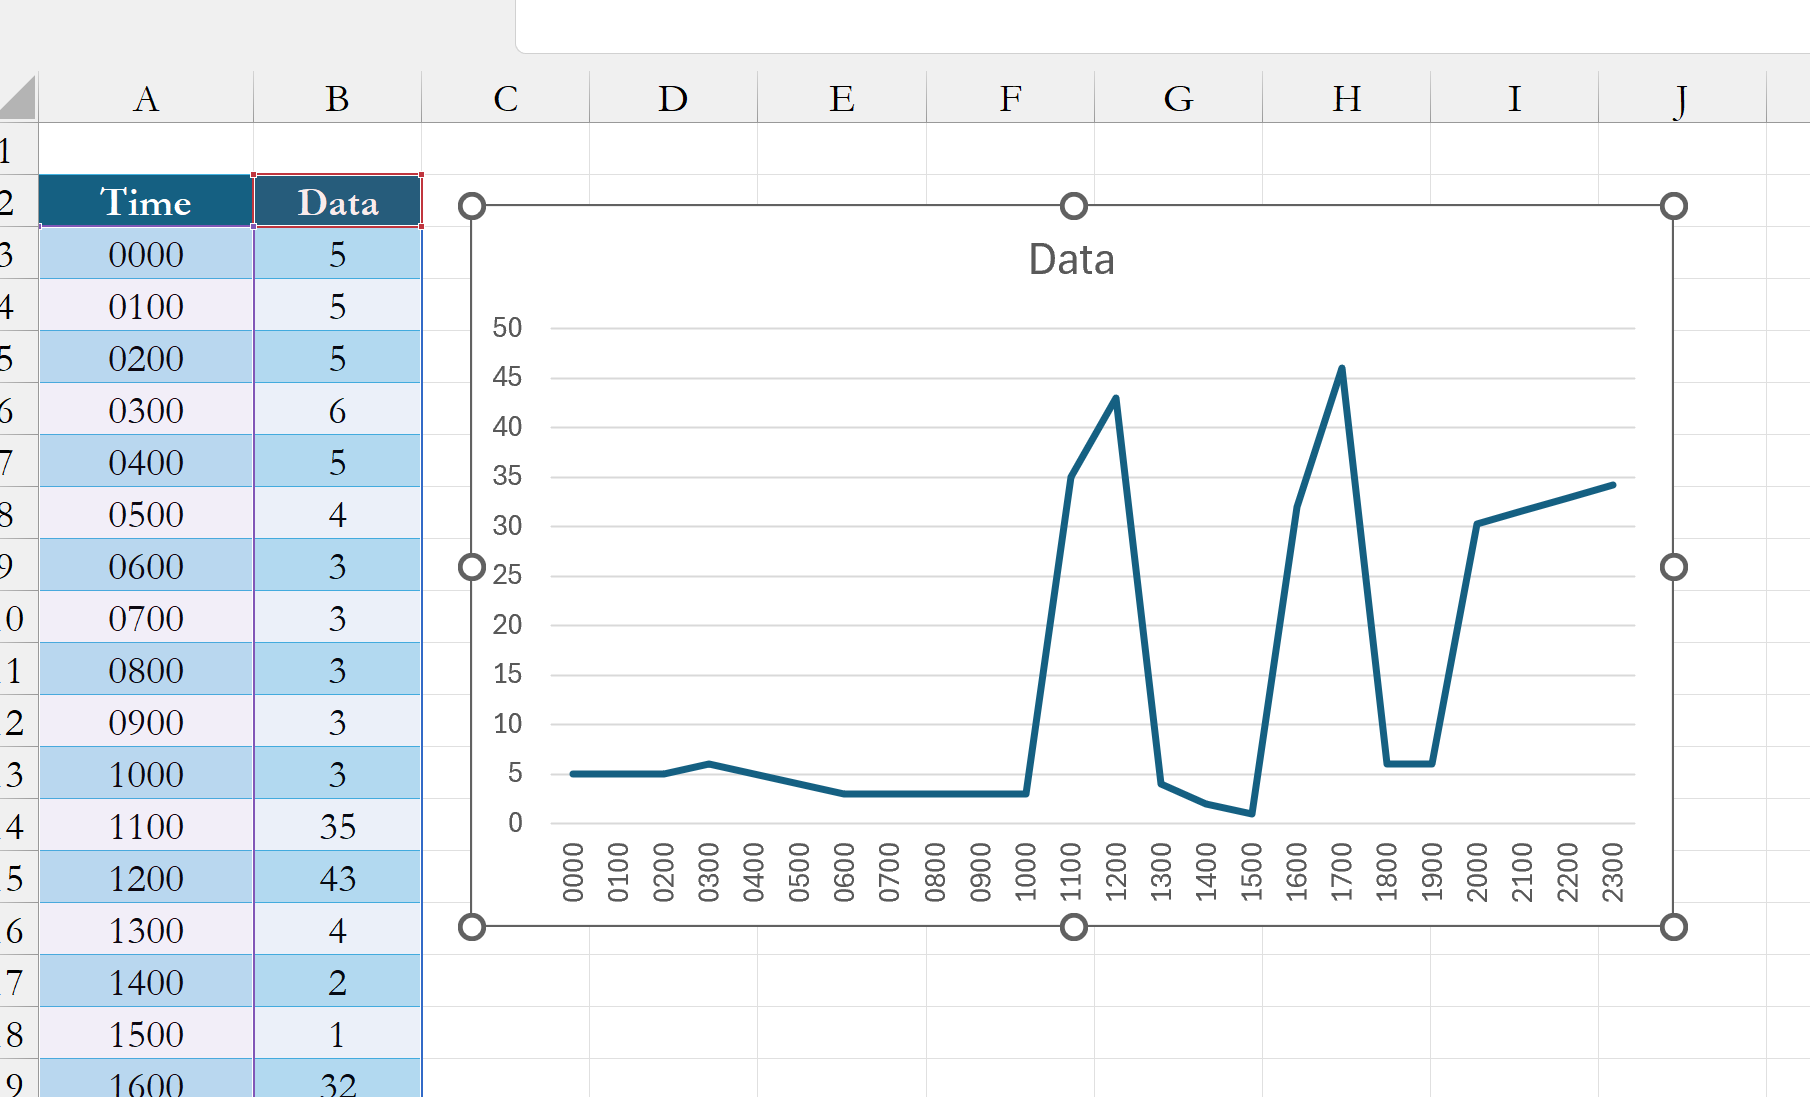Click the top-middle chart resize handle
The width and height of the screenshot is (1810, 1097).
tap(1073, 206)
